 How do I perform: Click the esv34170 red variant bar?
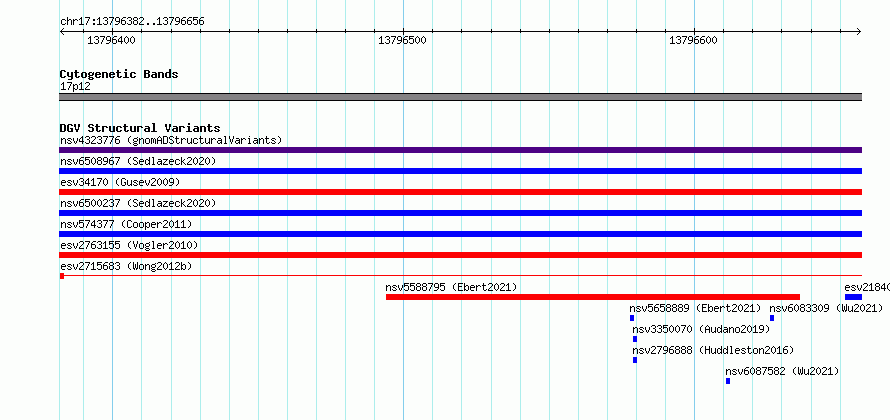pyautogui.click(x=460, y=192)
